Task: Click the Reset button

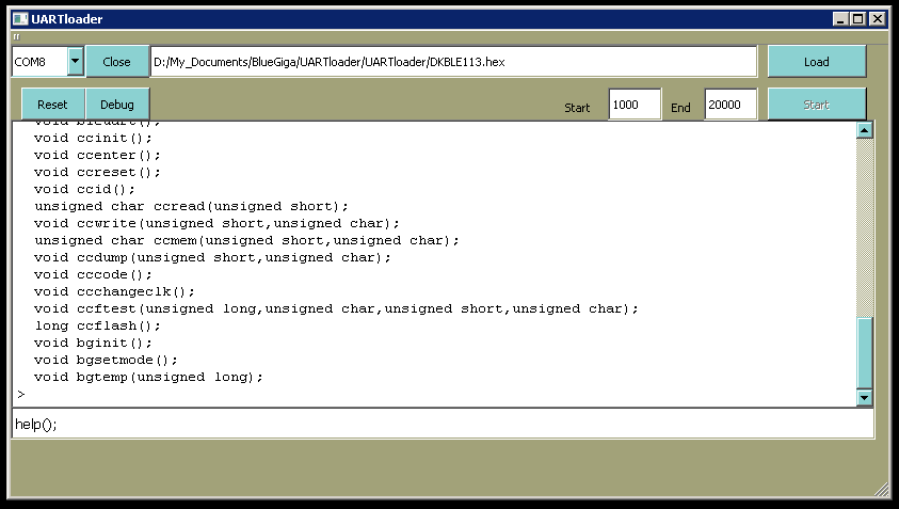Action: [x=52, y=104]
